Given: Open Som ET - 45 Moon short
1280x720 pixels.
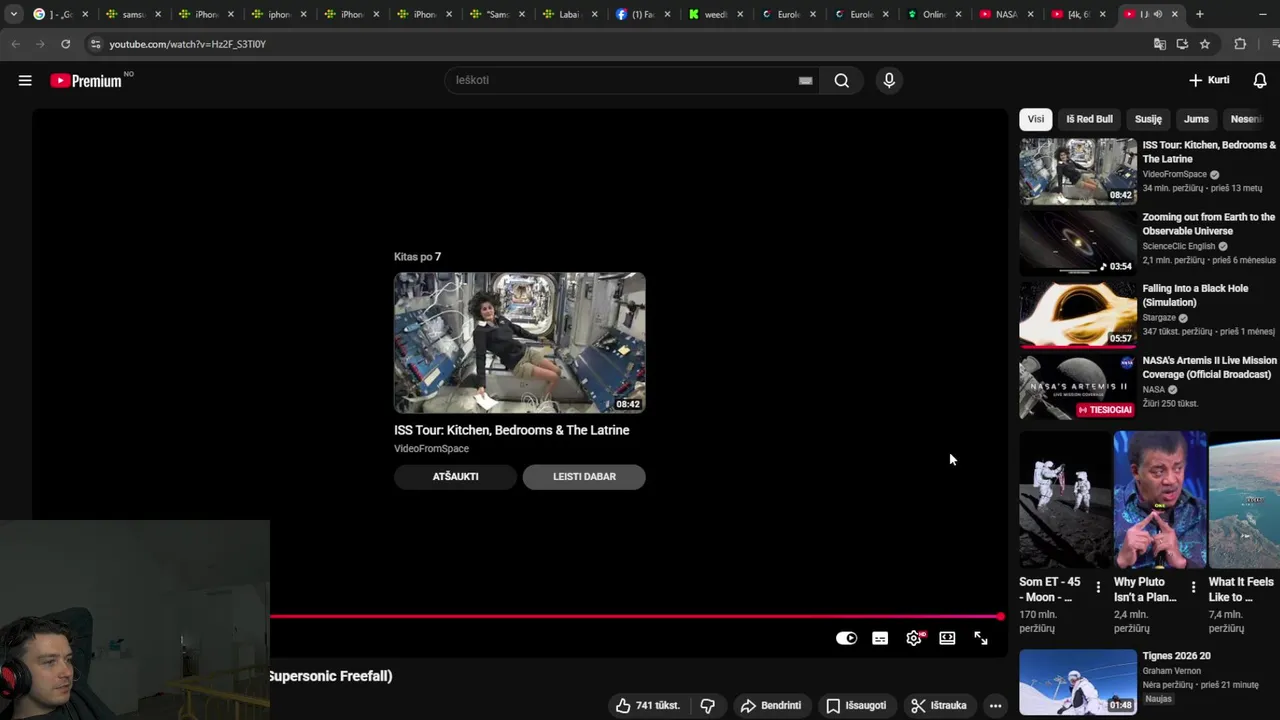Looking at the screenshot, I should click(1065, 500).
